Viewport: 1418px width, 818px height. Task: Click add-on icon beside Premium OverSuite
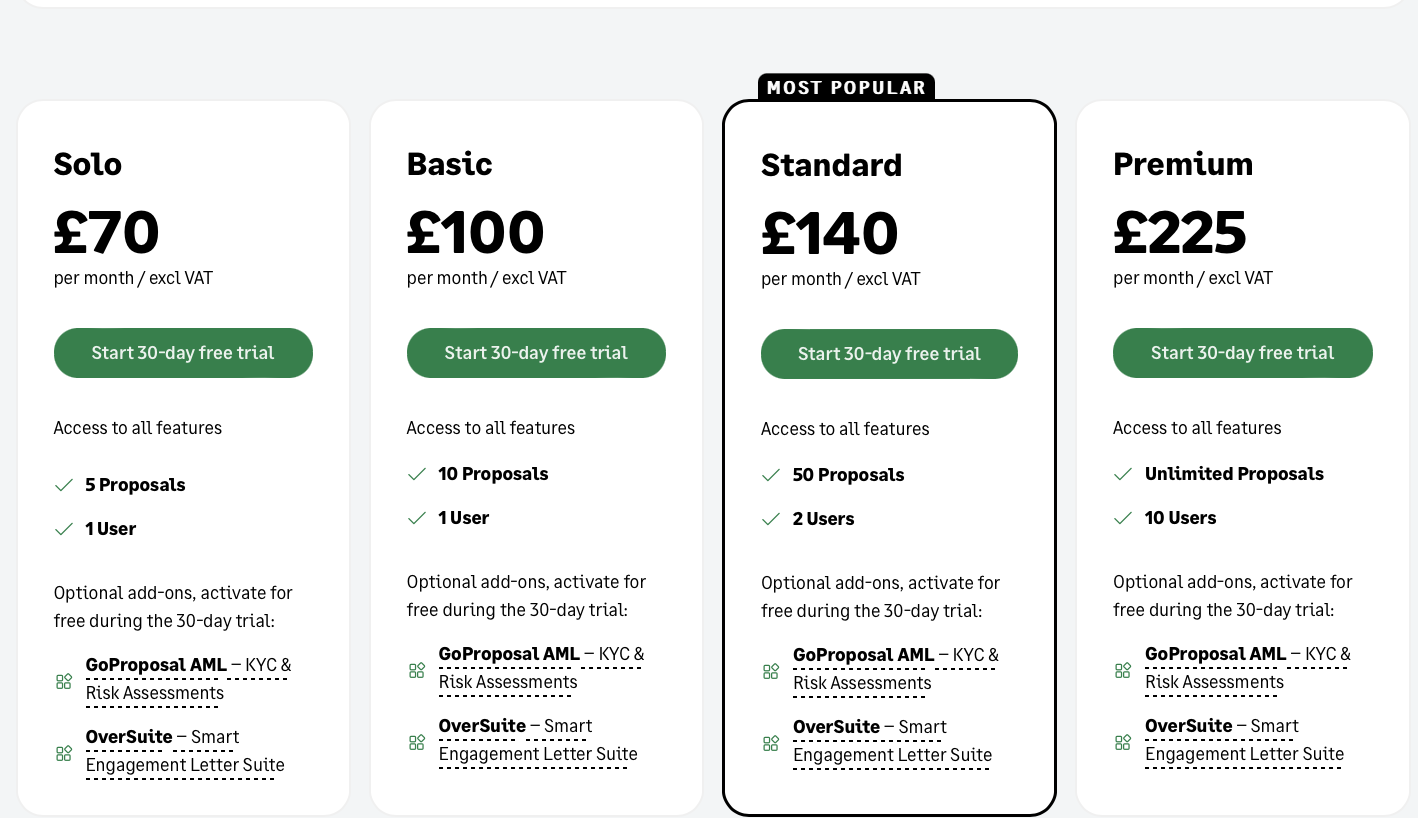[1123, 742]
